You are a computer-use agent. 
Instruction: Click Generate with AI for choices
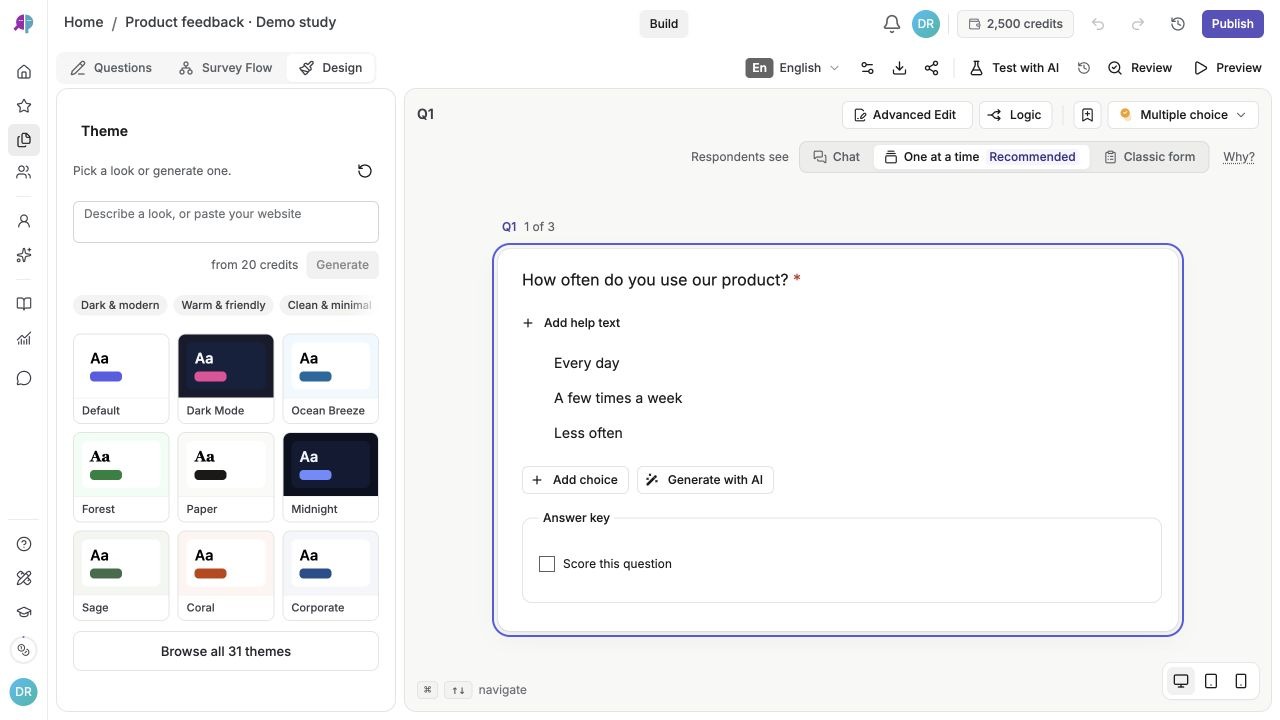pyautogui.click(x=705, y=480)
